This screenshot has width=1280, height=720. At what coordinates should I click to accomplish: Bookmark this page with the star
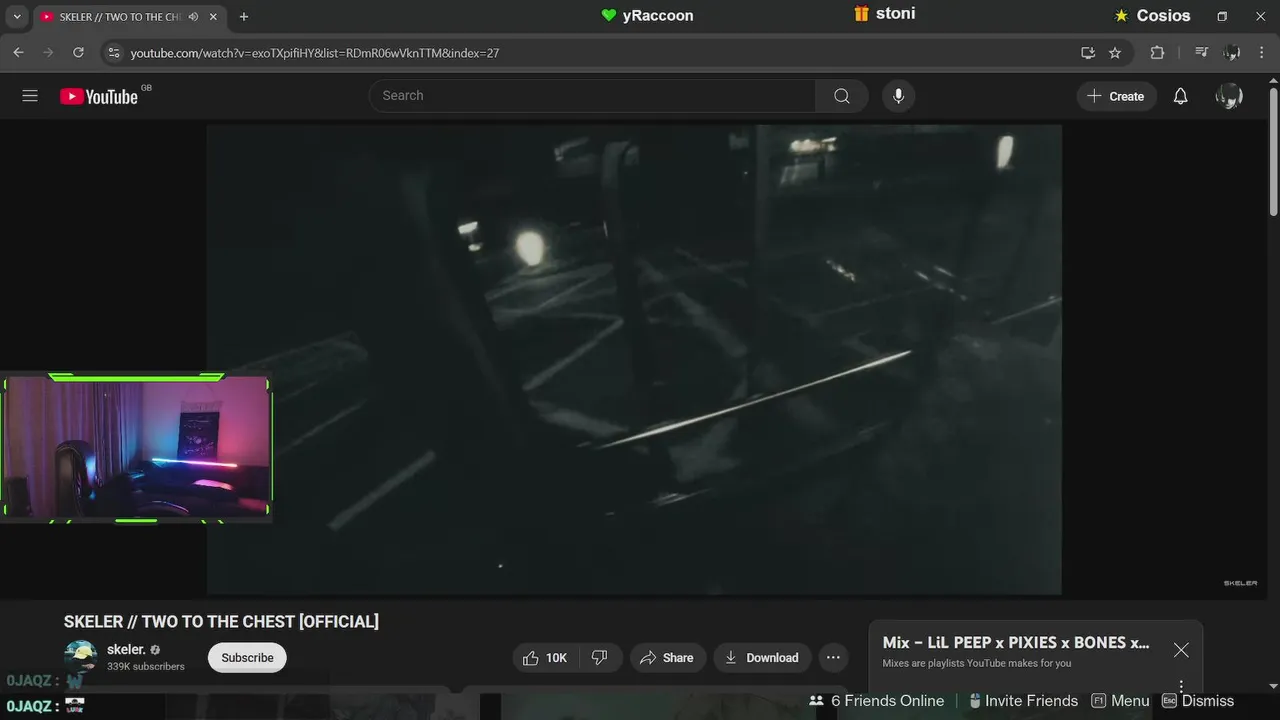click(1115, 53)
